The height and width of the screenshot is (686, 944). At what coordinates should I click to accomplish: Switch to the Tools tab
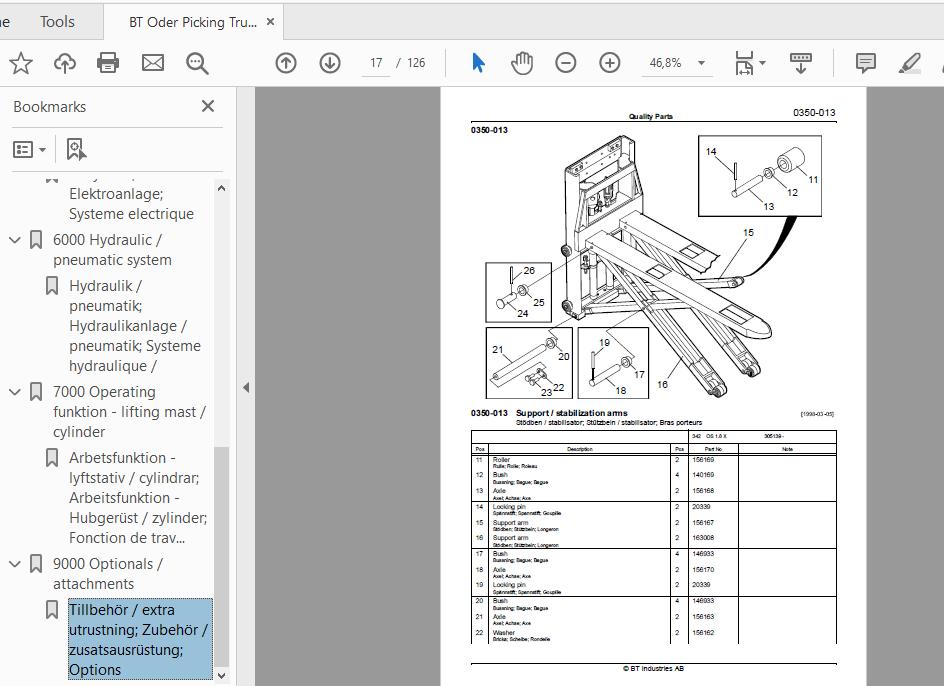(57, 21)
